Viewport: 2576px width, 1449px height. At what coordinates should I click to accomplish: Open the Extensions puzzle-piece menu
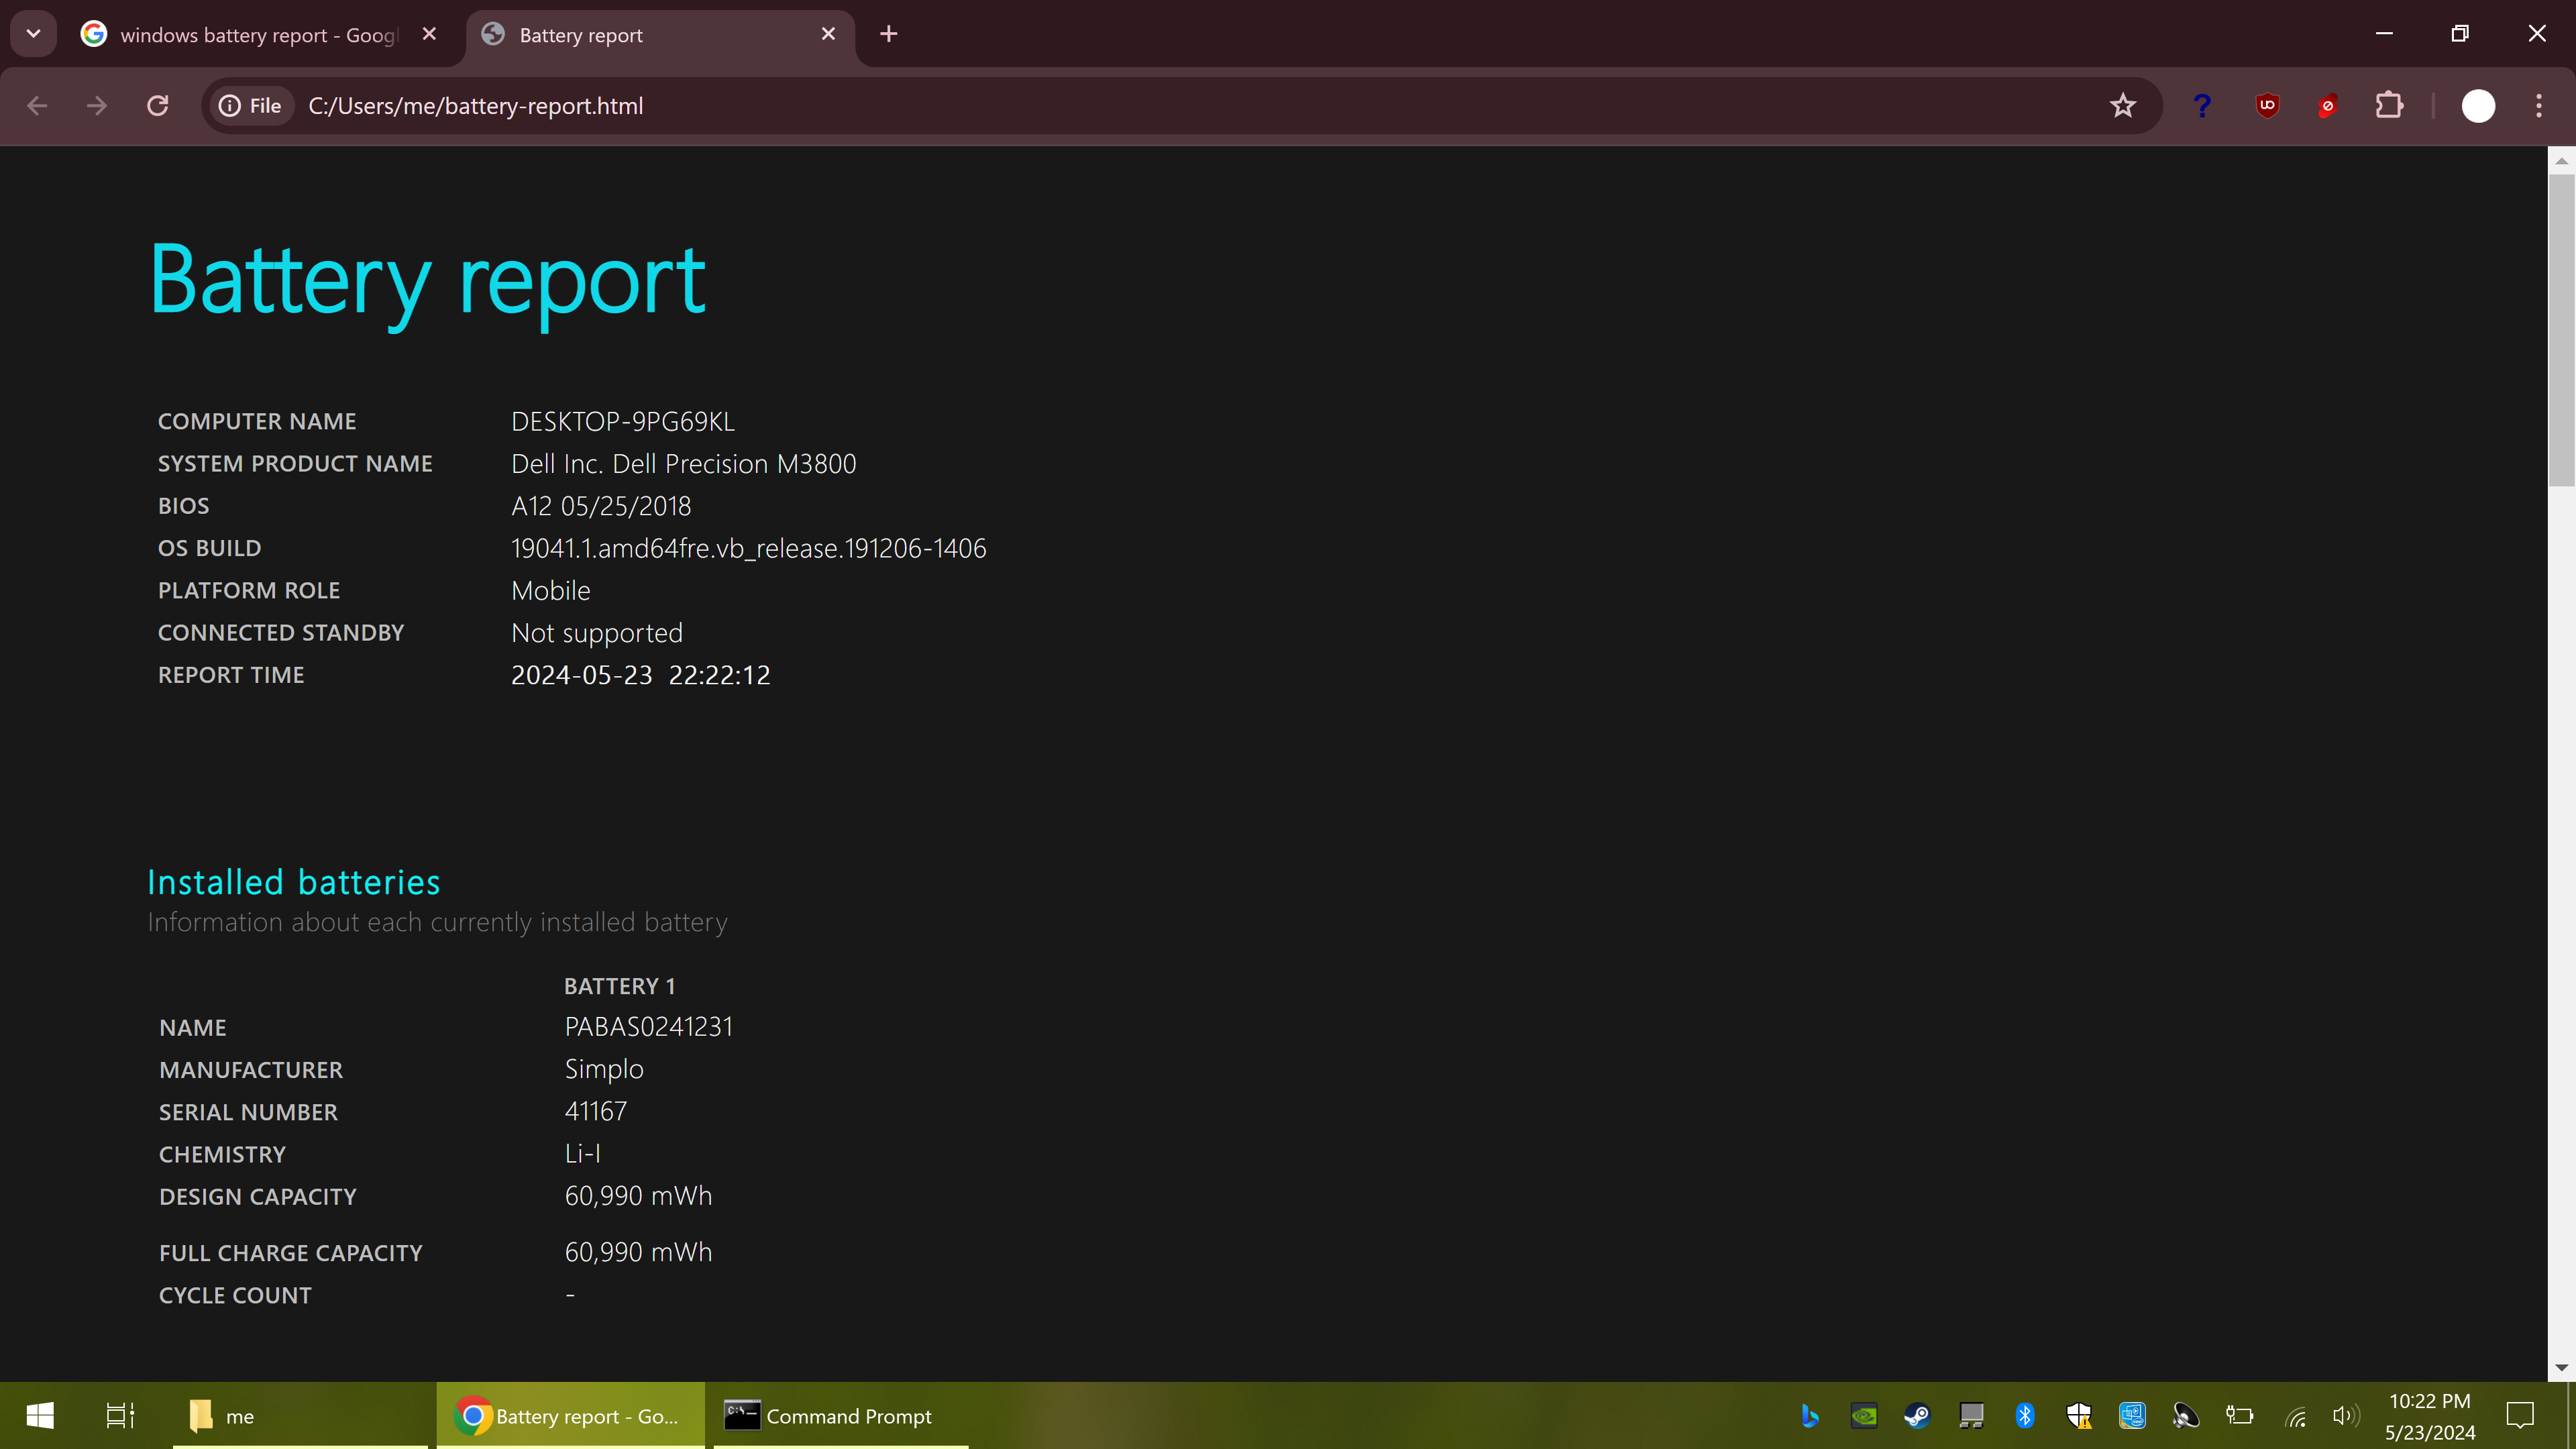click(x=2389, y=106)
